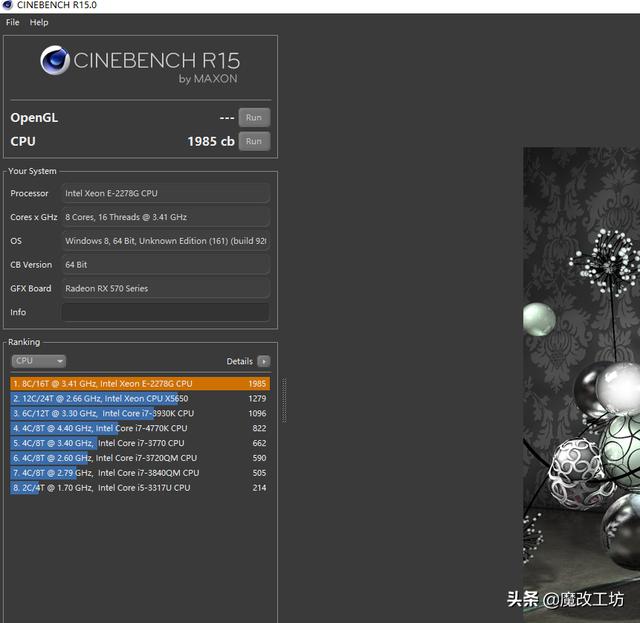Select ranking row Intel Core i7-4770K CPU
Viewport: 640px width, 623px height.
(140, 428)
